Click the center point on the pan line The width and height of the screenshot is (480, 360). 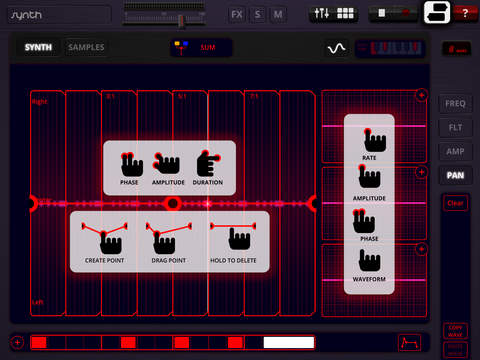pos(173,203)
